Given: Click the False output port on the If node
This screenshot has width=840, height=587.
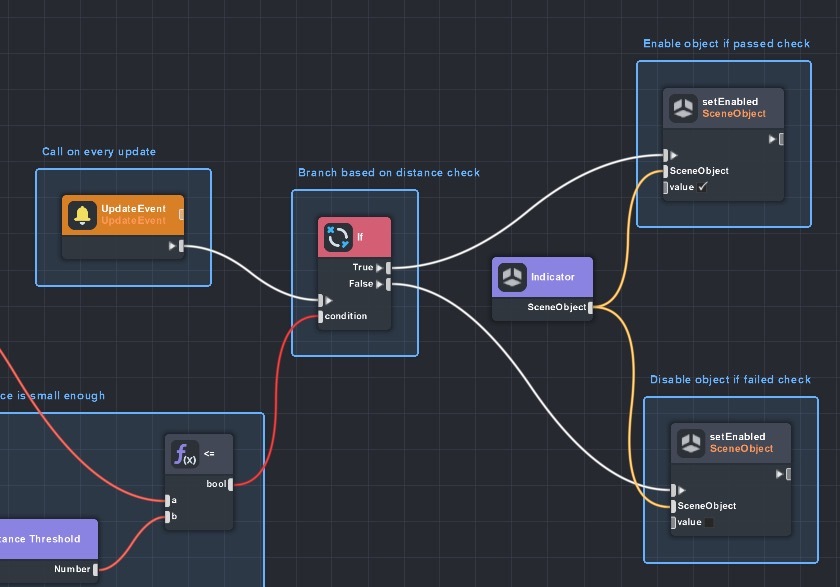Looking at the screenshot, I should (388, 284).
